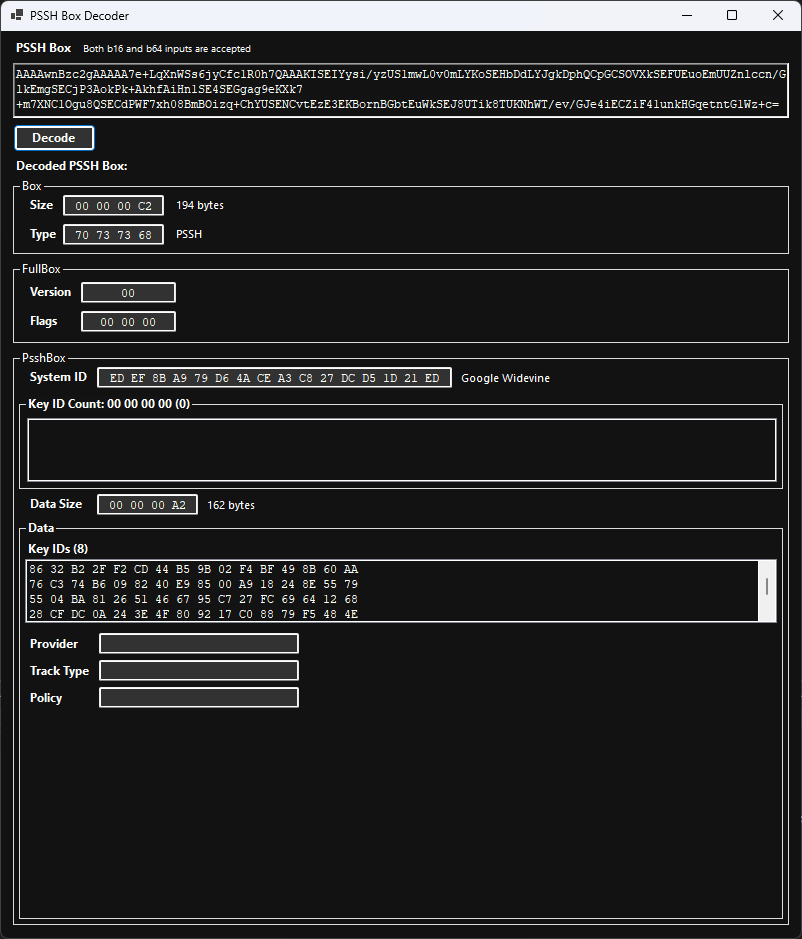Click the "Google Widevine" label
Screen dimensions: 802x939
506,378
